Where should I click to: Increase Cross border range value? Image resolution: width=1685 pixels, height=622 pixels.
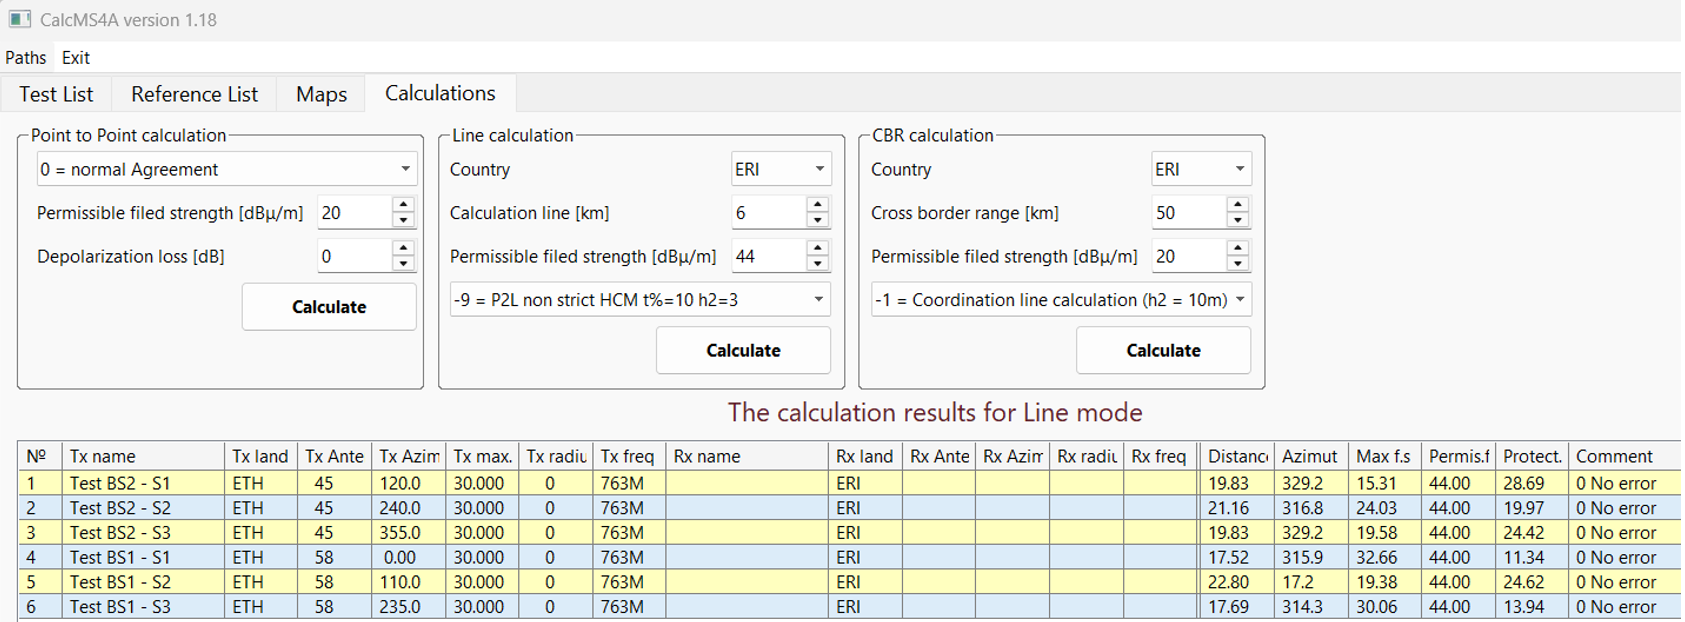[x=1237, y=205]
